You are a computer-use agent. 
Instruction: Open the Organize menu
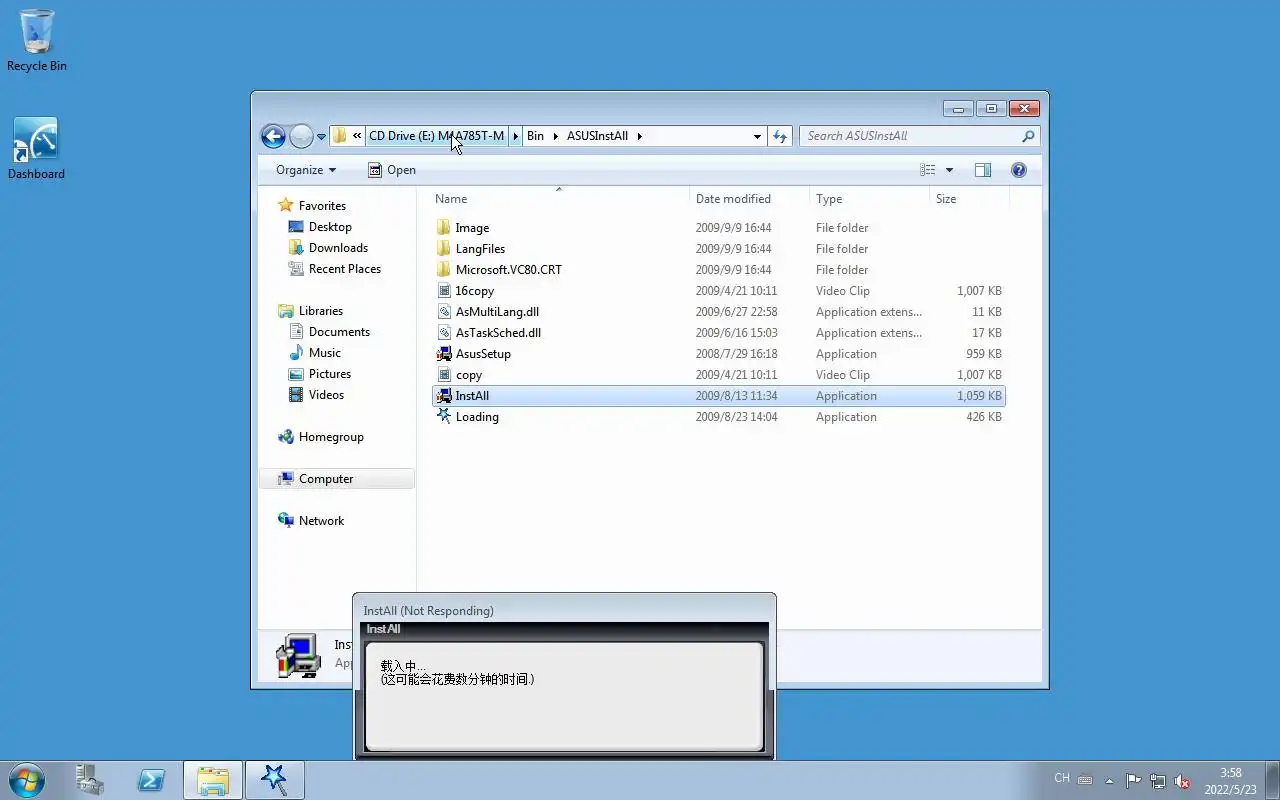306,170
